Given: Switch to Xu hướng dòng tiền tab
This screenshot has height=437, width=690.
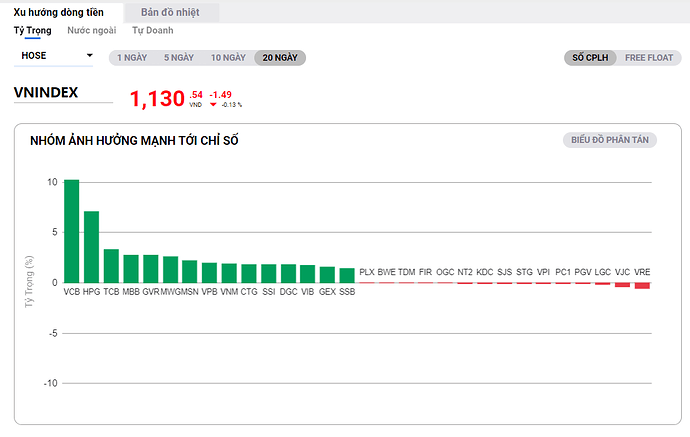Looking at the screenshot, I should (59, 12).
